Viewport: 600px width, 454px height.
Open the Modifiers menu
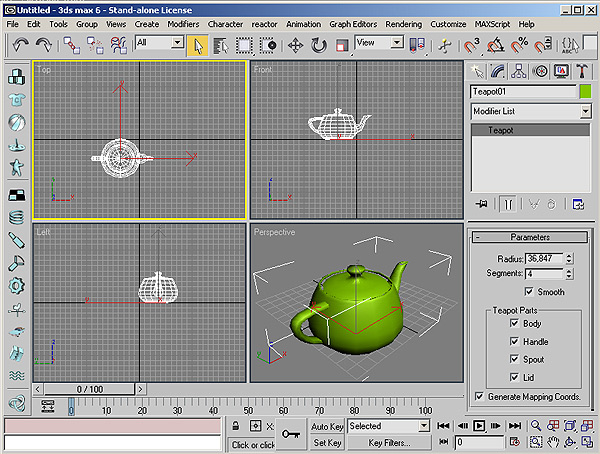[183, 23]
